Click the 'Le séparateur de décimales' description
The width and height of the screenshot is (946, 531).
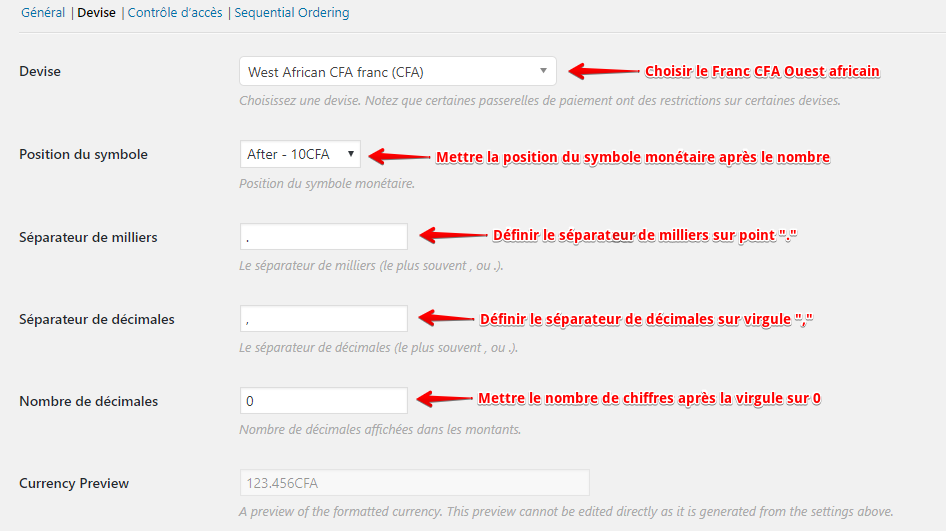pos(378,348)
